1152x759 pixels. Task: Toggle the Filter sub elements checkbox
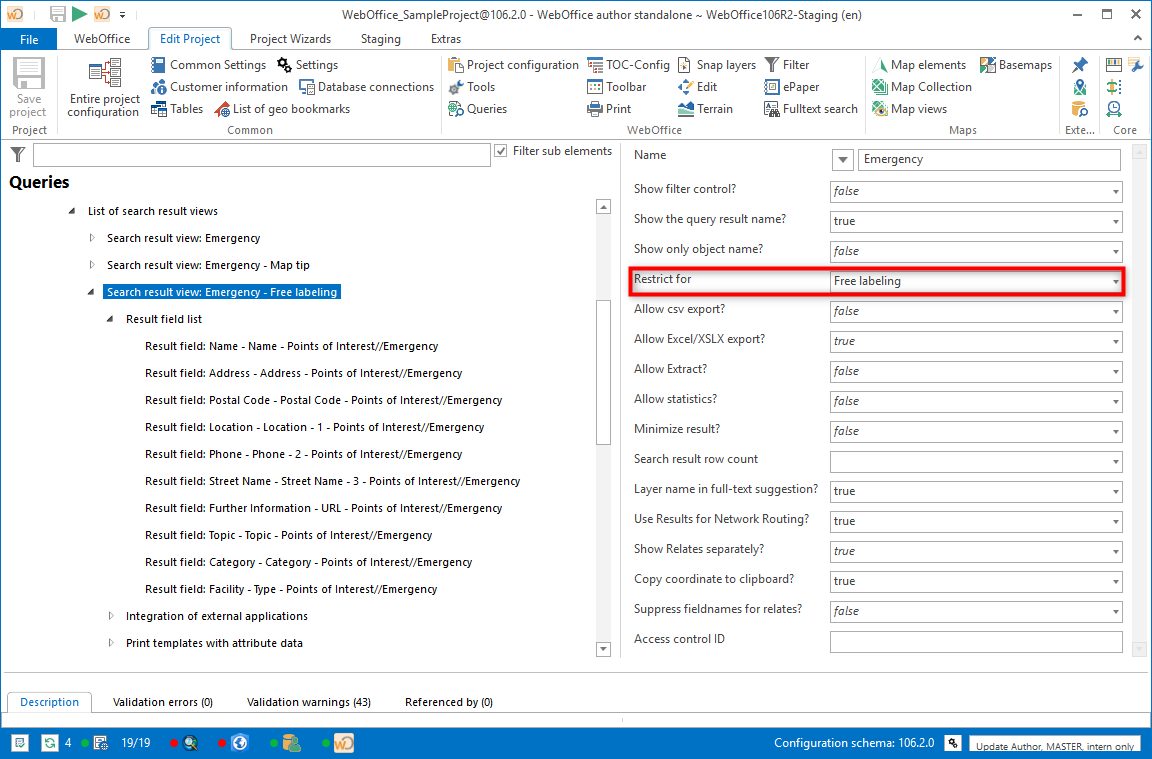click(x=501, y=152)
